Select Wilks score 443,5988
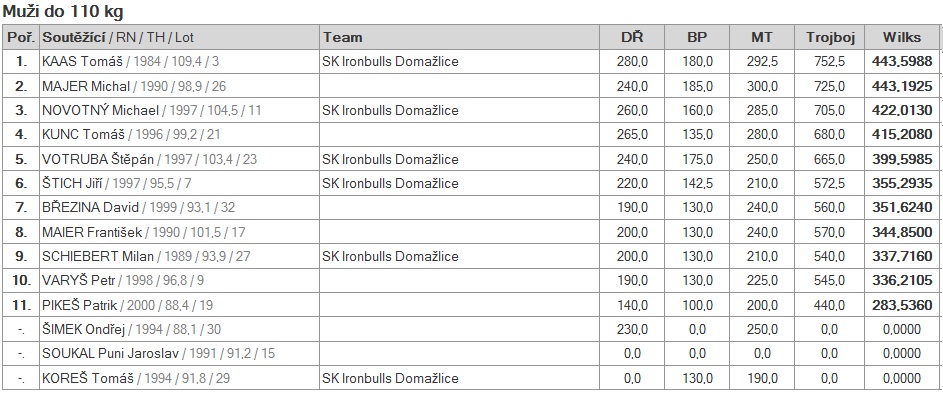Screen dimensions: 943x395 point(902,61)
